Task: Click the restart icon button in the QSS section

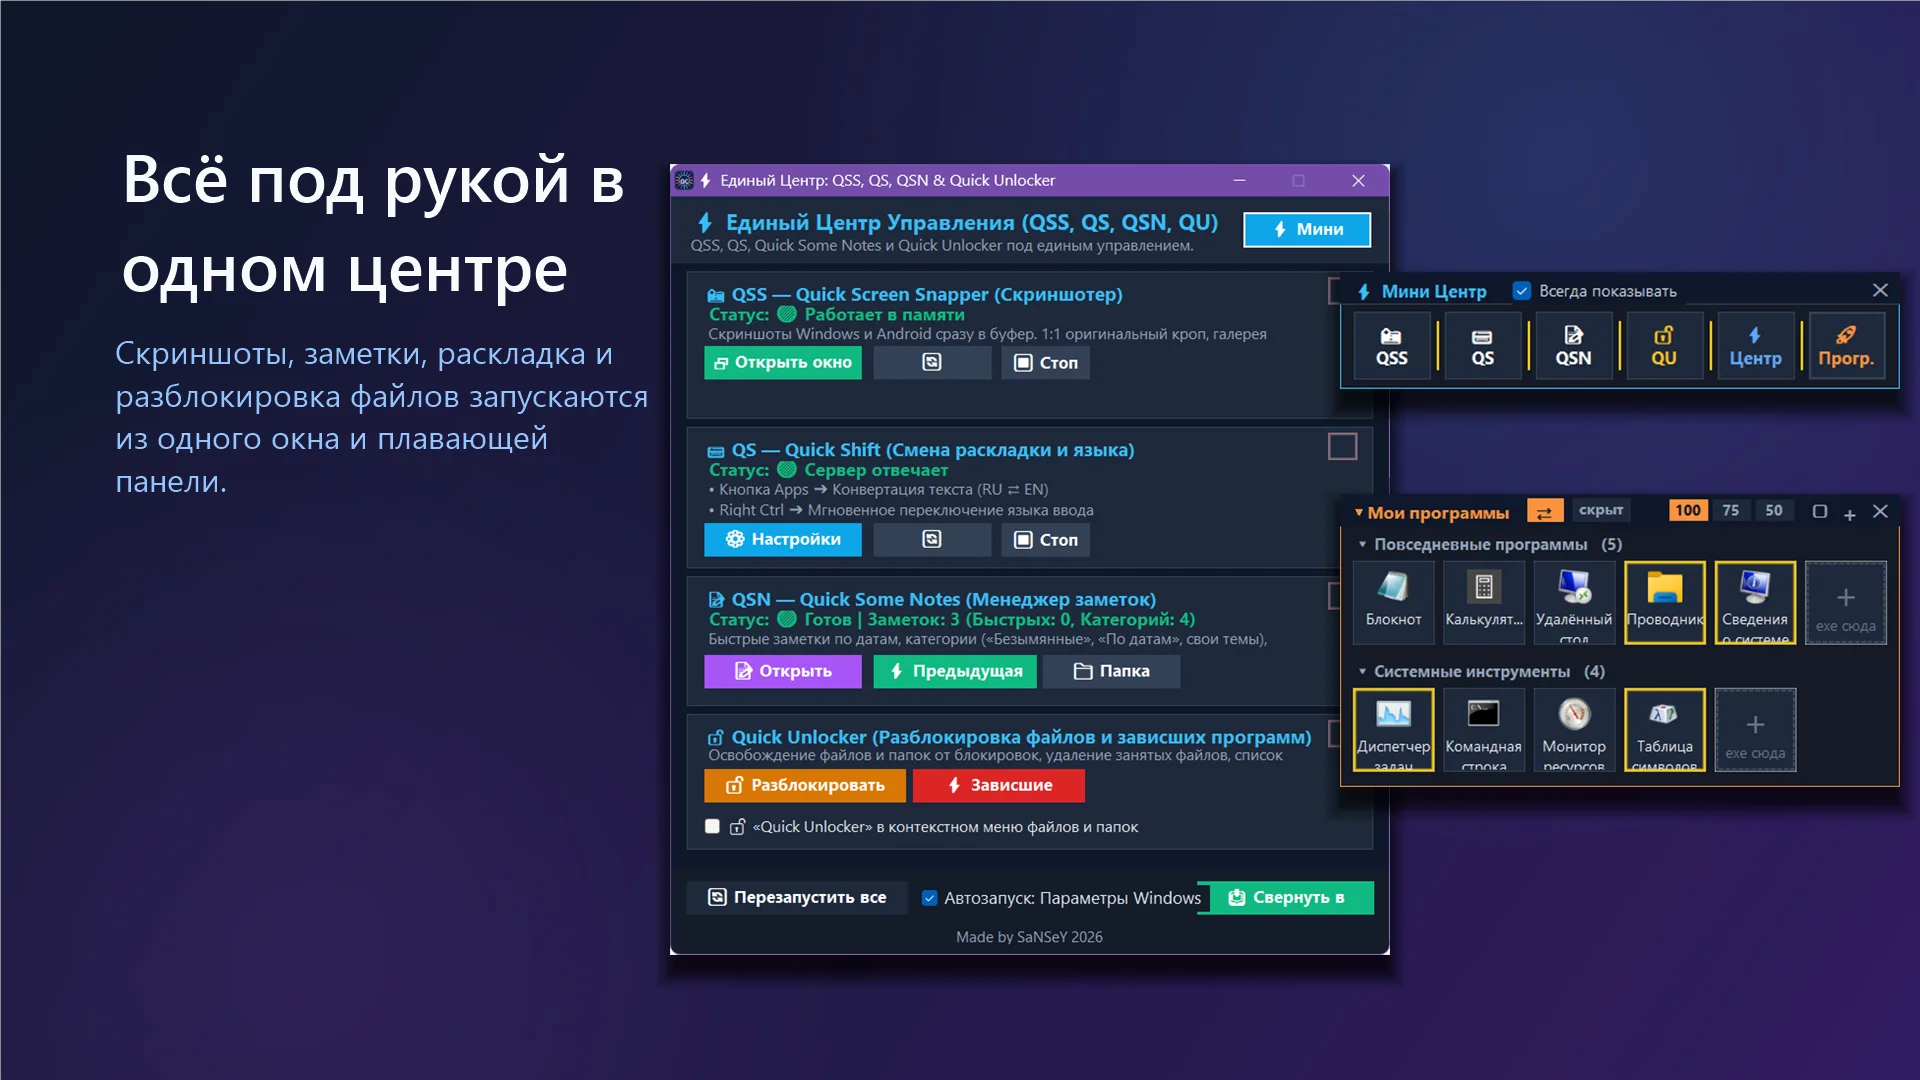Action: (x=932, y=362)
